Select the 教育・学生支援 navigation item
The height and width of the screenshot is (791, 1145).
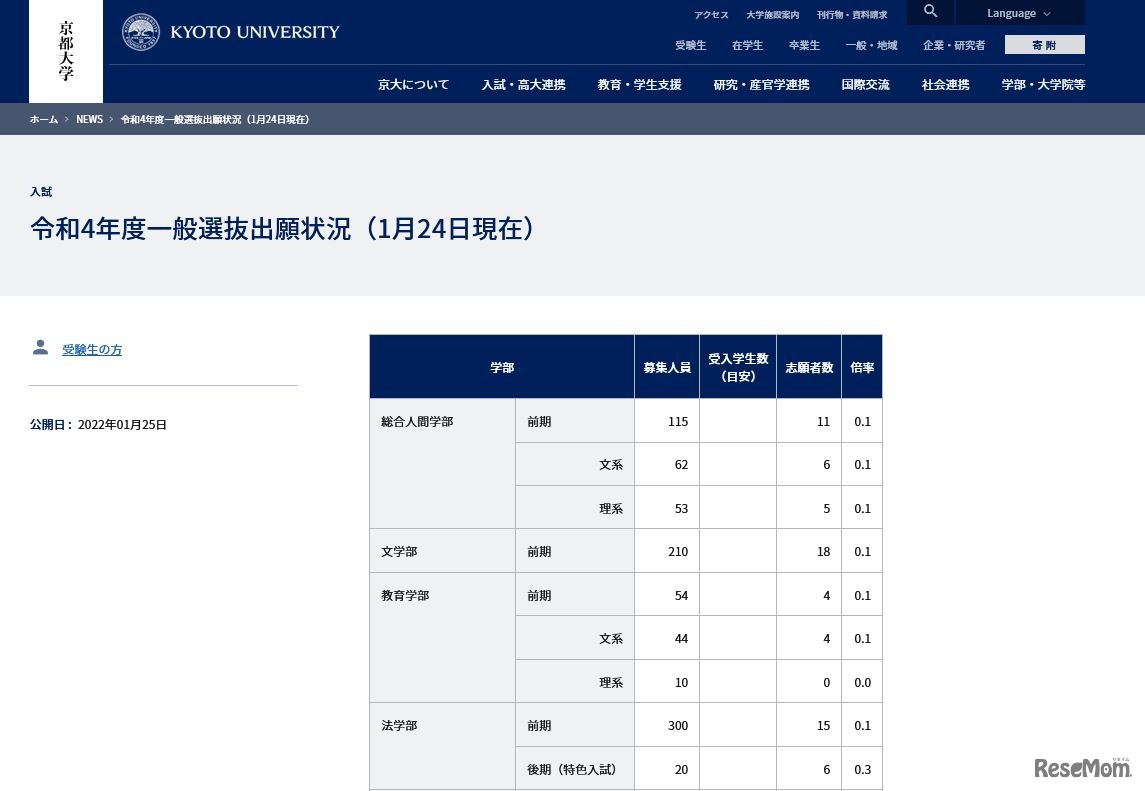pyautogui.click(x=639, y=84)
